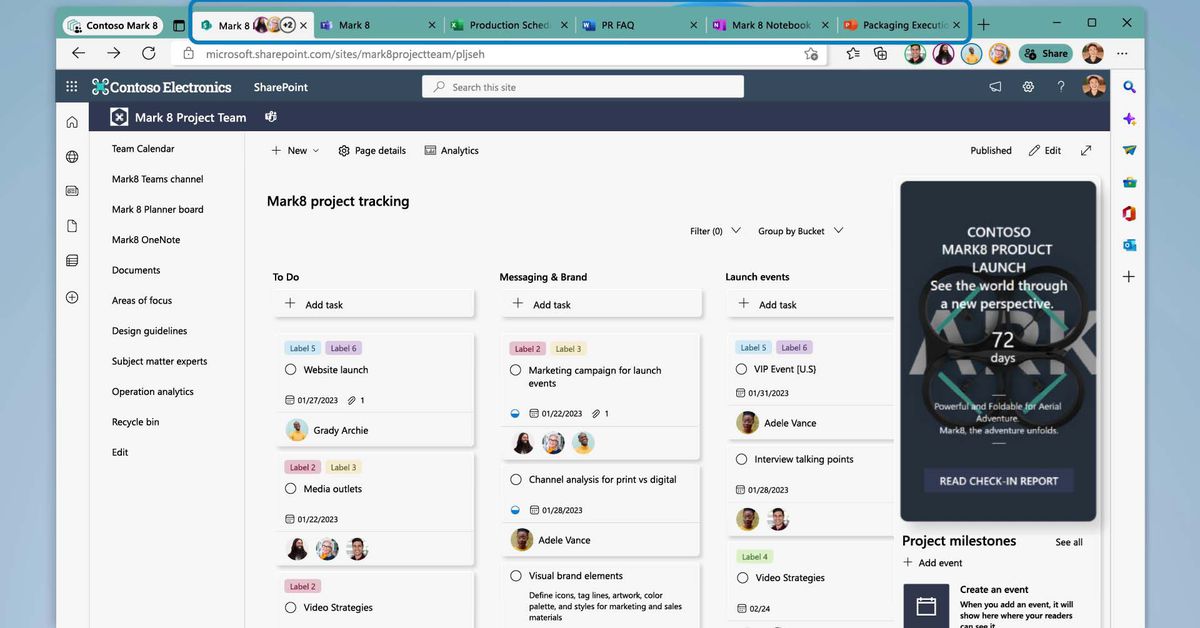The width and height of the screenshot is (1200, 628).
Task: Click the Home icon in left rail
Action: pyautogui.click(x=72, y=122)
